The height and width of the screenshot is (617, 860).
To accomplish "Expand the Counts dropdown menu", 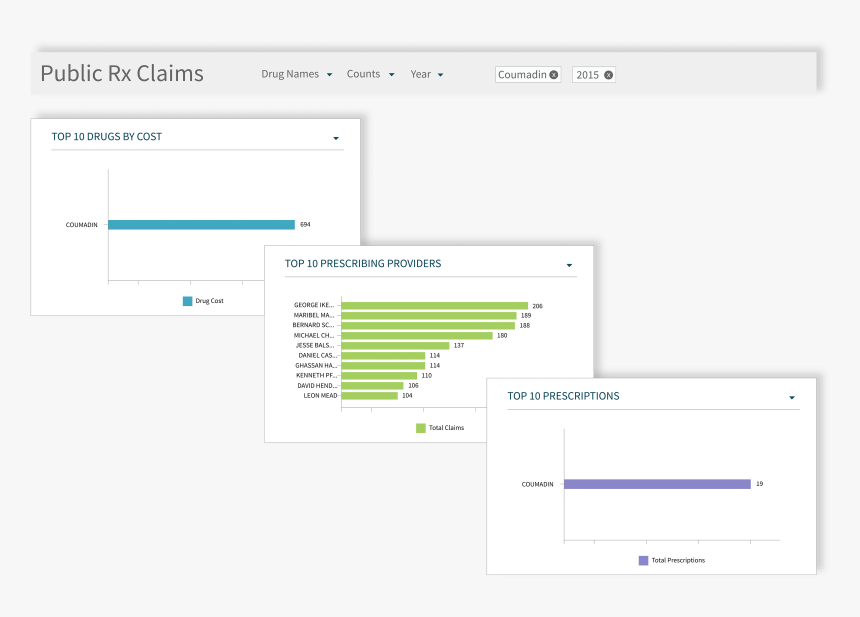I will coord(370,74).
